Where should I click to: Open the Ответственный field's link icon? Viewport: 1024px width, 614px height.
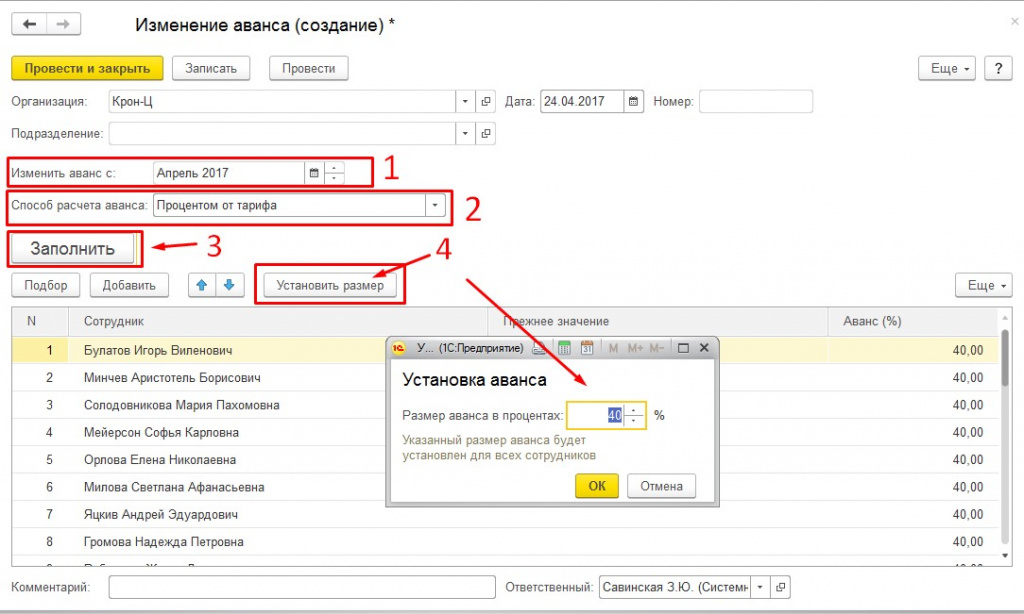coord(780,587)
